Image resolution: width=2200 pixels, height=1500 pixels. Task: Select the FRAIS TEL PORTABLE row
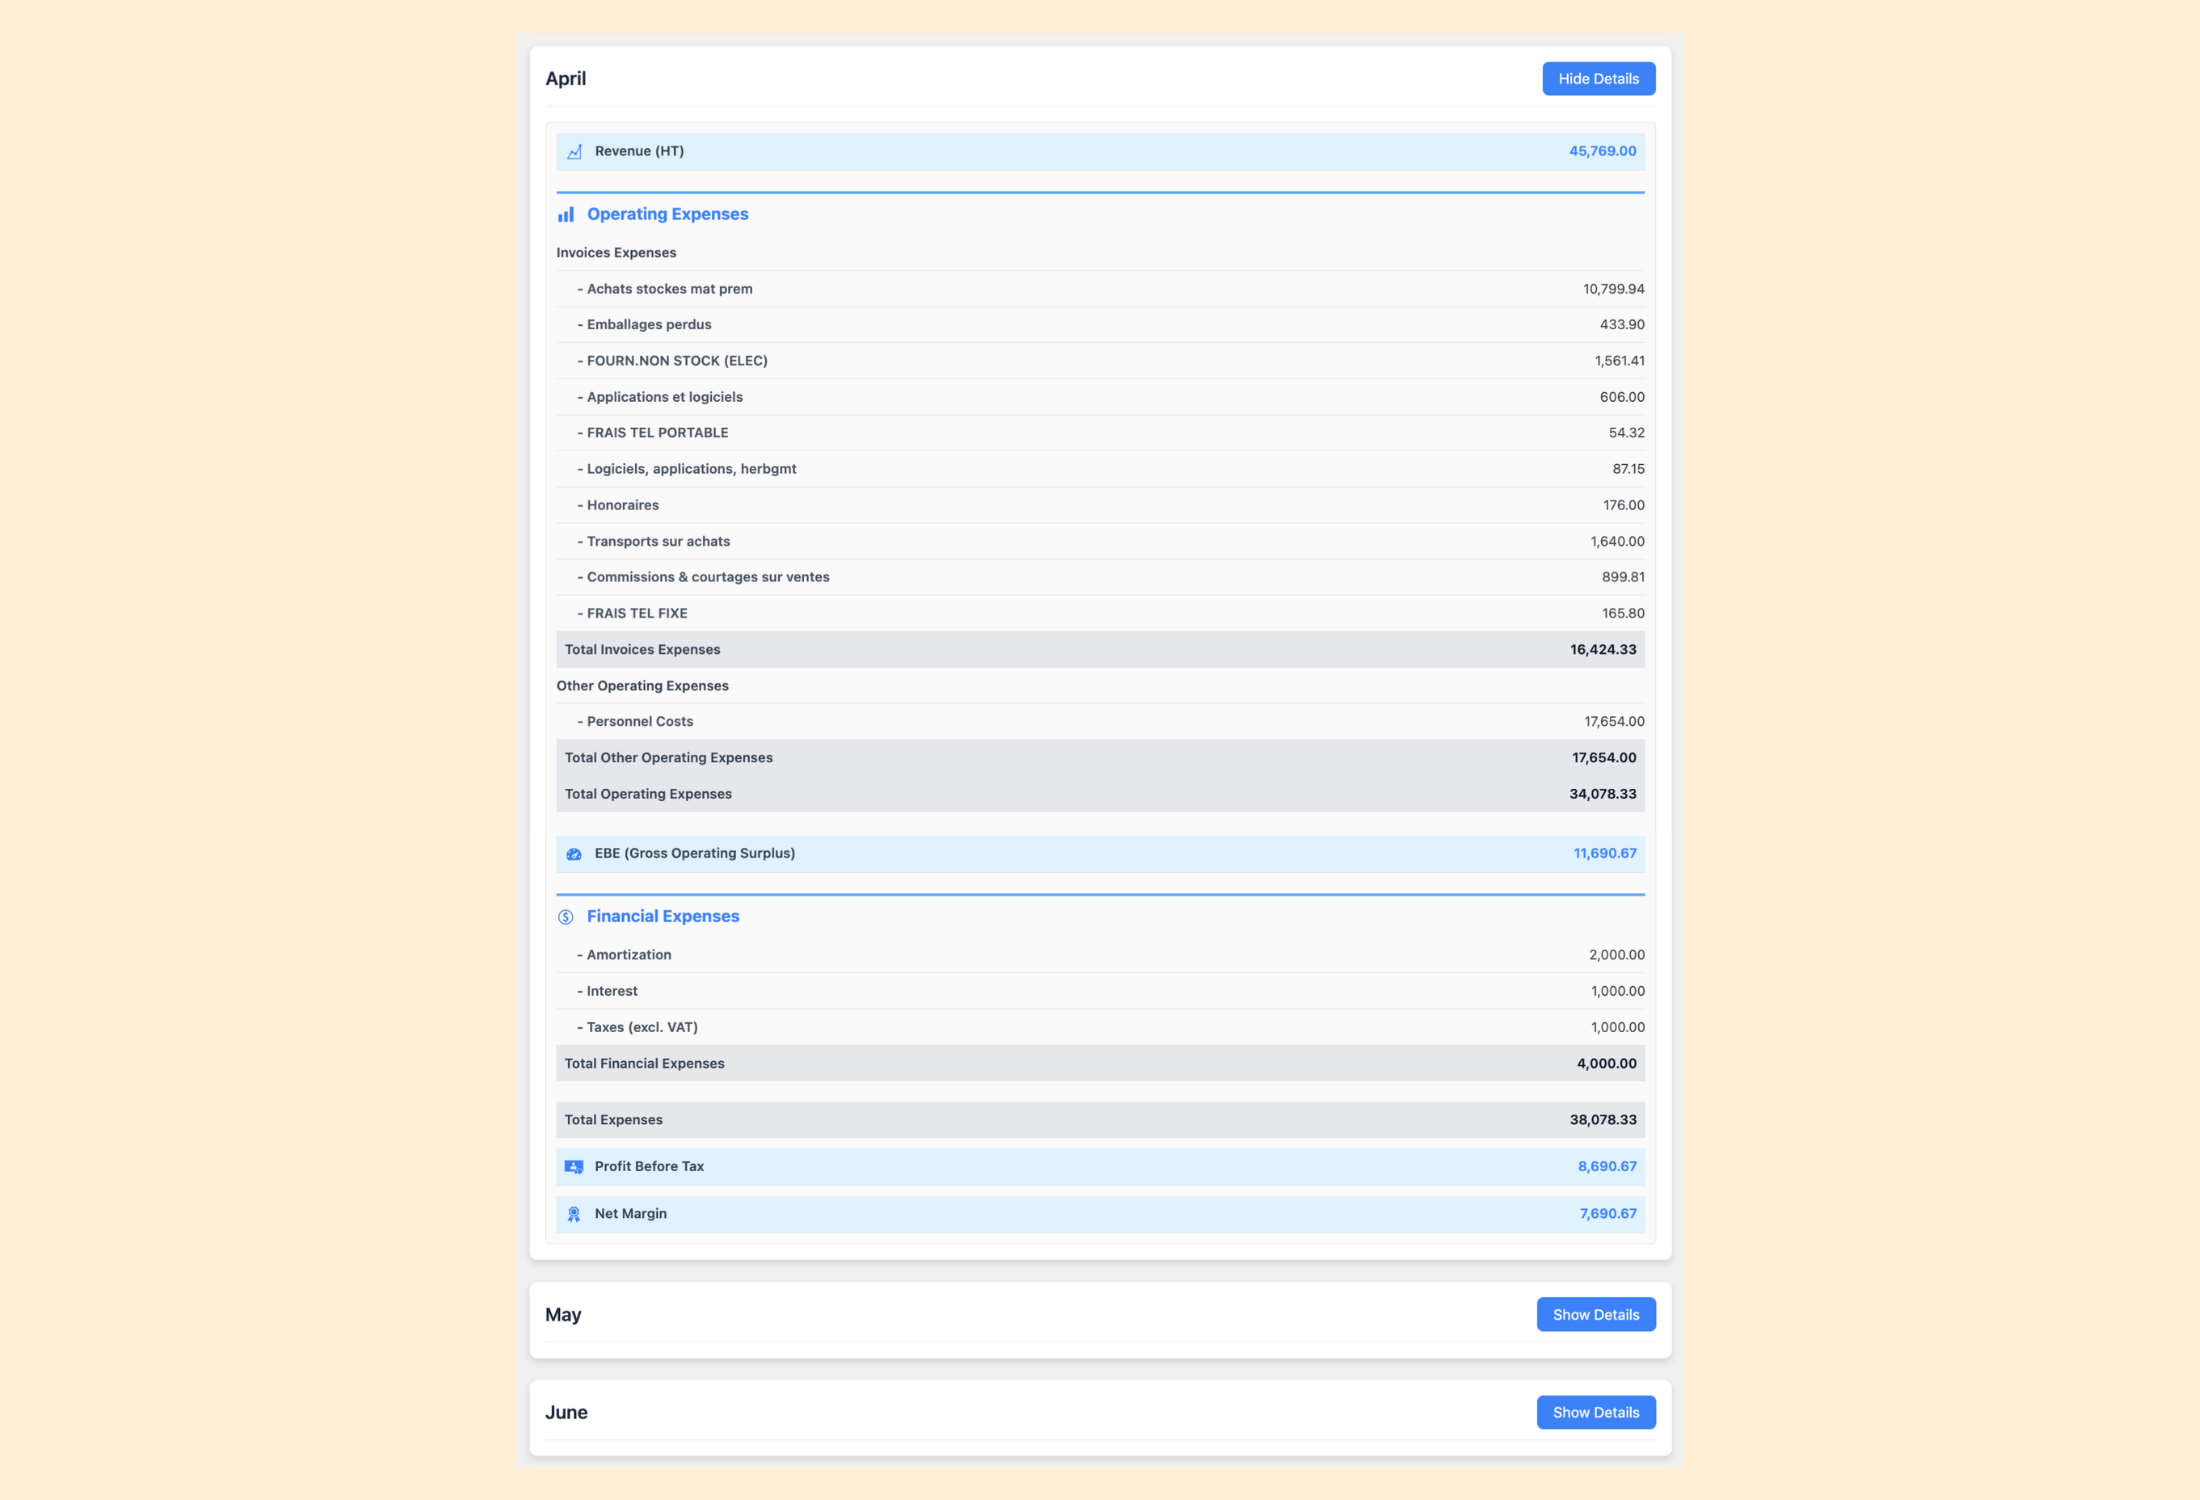(1100, 433)
